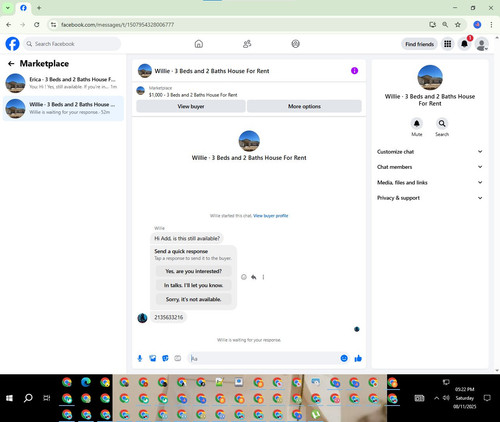Expand Privacy & support section
Screen dimensions: 500x422
click(430, 198)
